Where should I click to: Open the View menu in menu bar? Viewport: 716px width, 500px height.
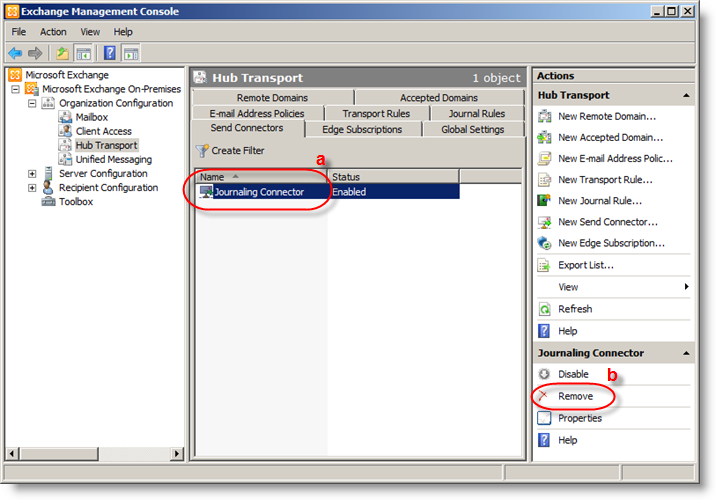pyautogui.click(x=90, y=32)
